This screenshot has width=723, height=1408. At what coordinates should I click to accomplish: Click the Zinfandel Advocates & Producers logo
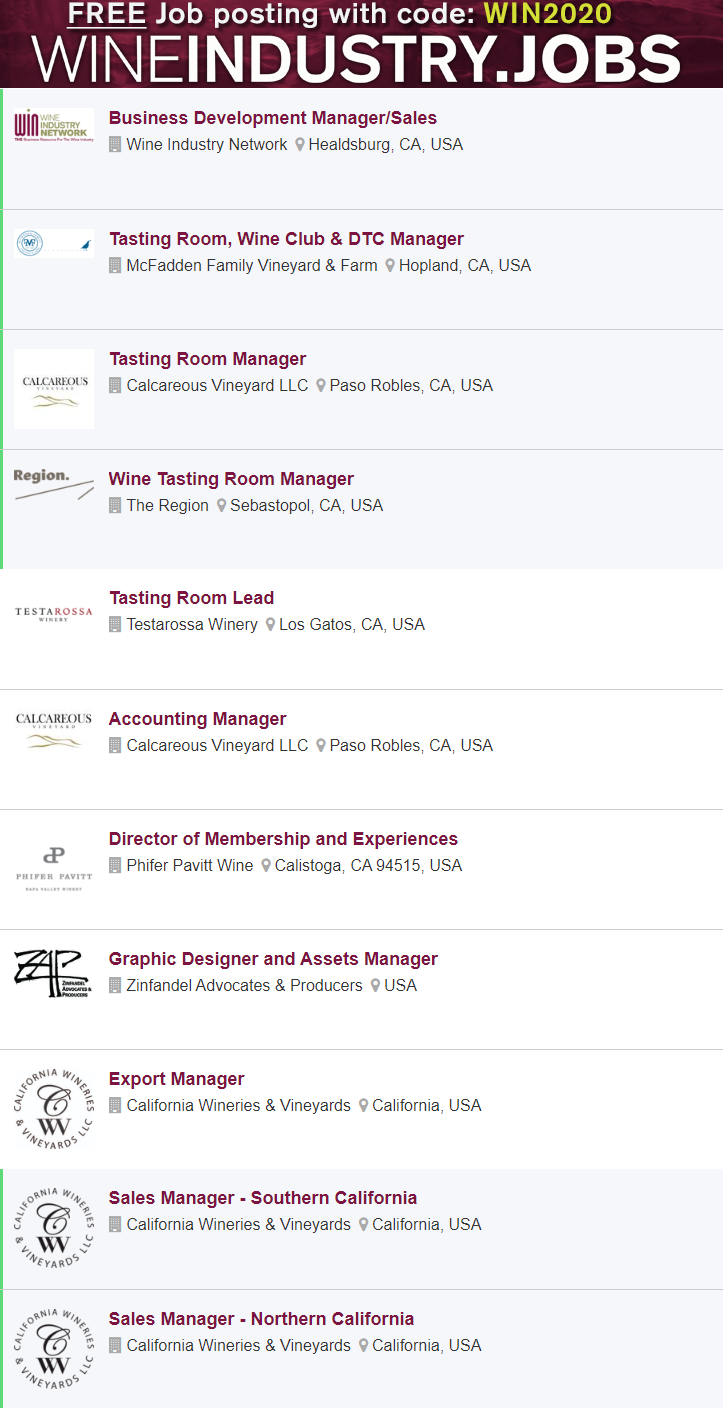[54, 974]
